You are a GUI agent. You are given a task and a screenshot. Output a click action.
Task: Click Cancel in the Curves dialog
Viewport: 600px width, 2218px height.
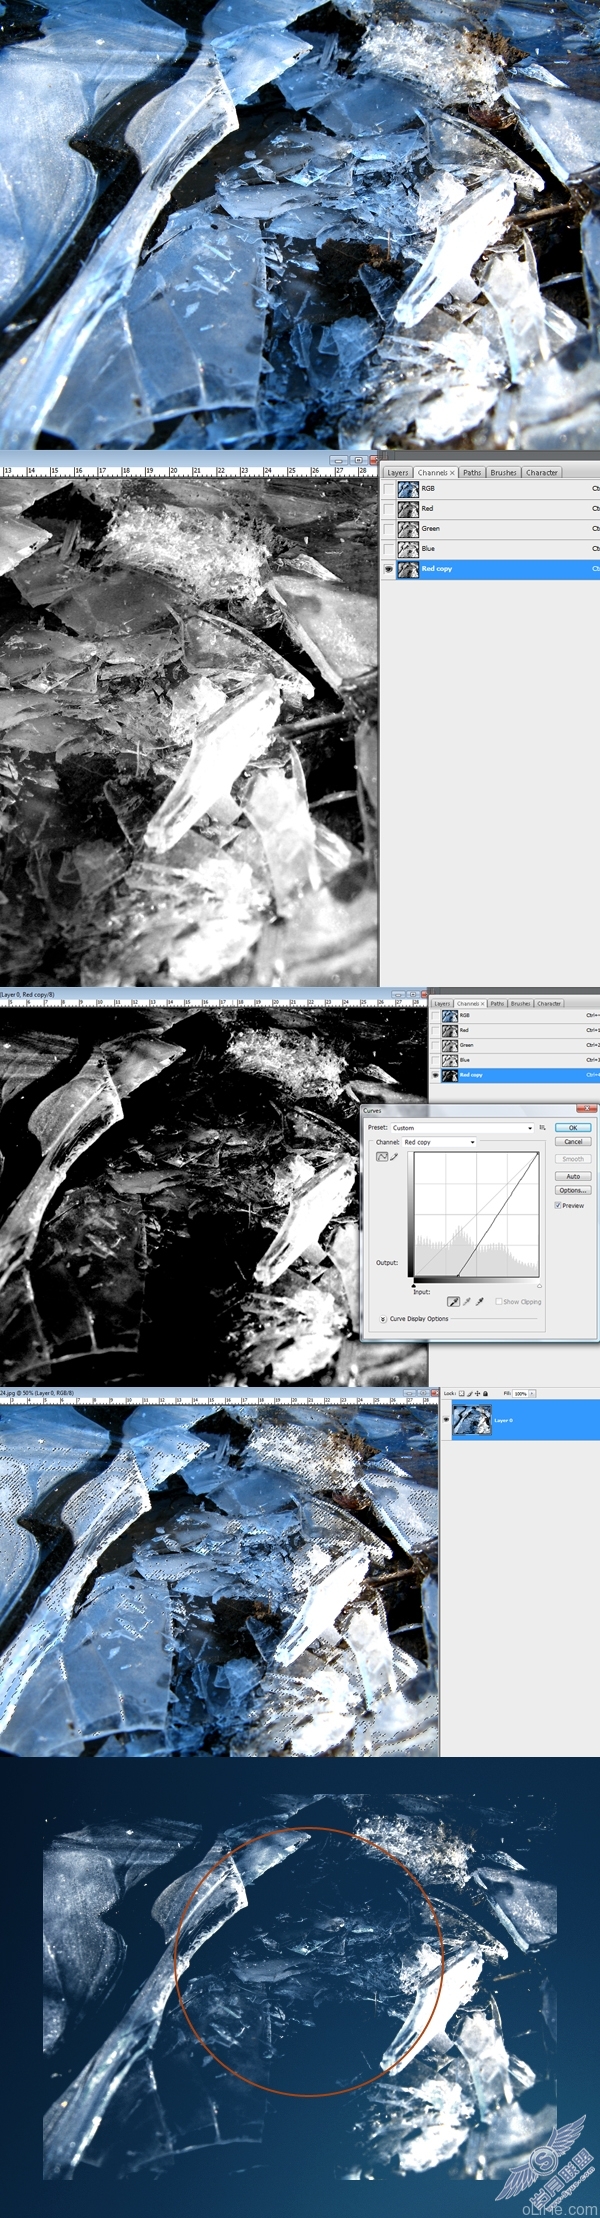[573, 1142]
